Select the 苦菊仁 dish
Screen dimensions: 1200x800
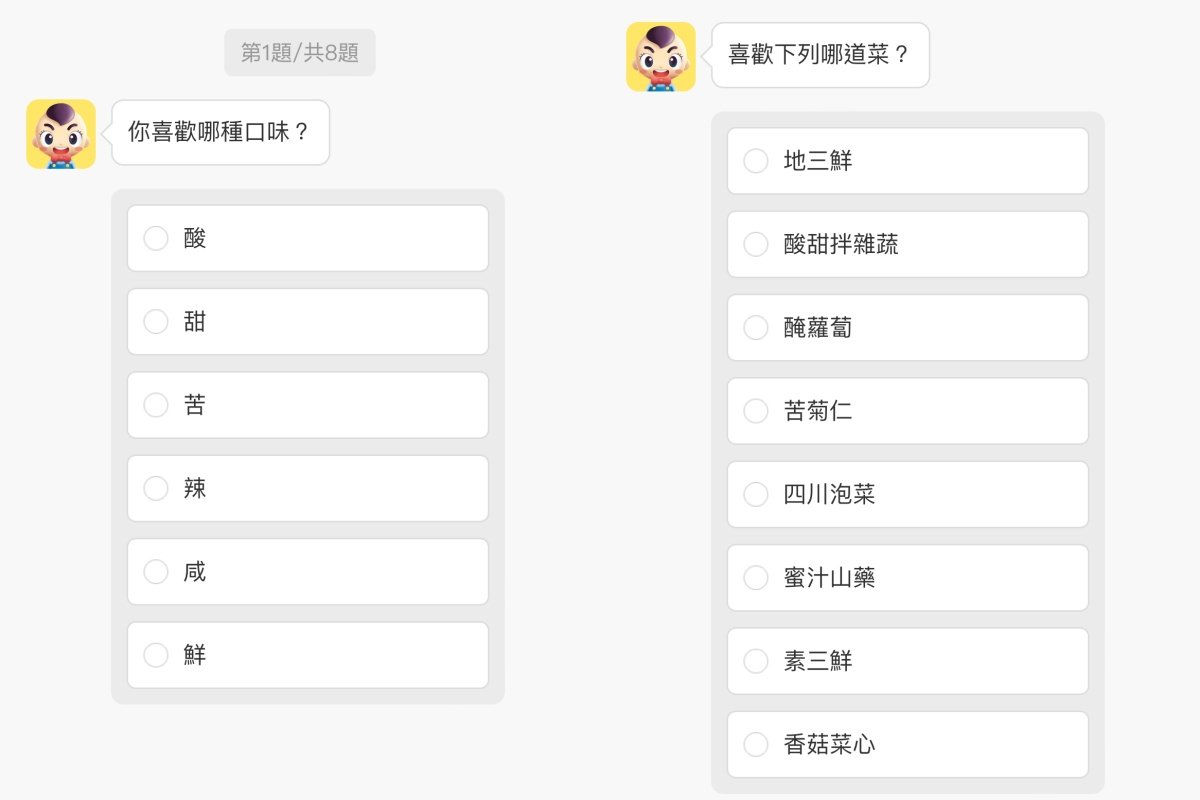tap(907, 410)
